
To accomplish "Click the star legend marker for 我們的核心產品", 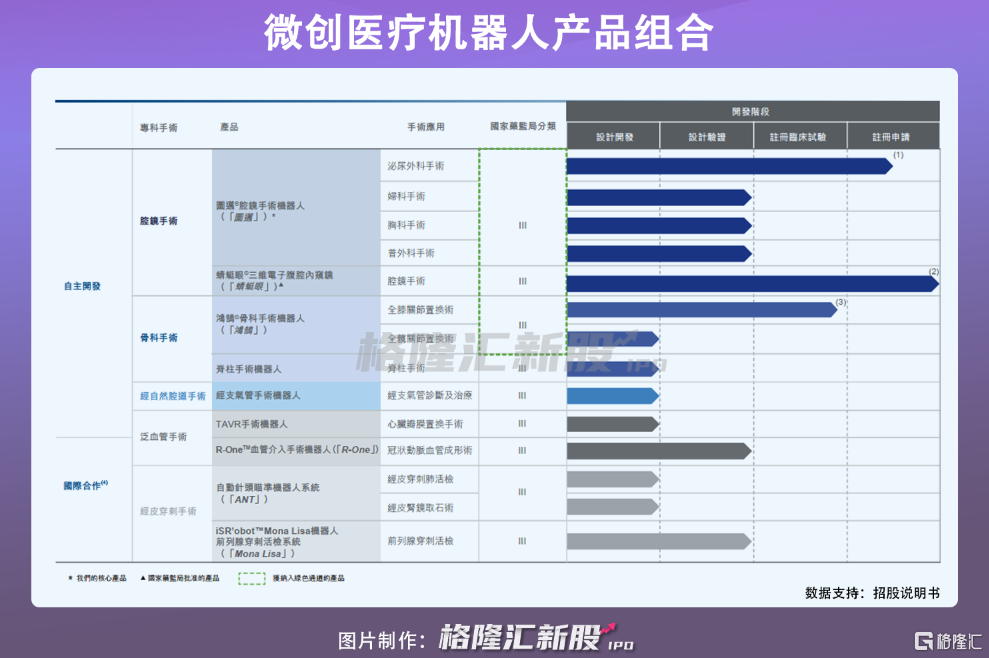I will tap(70, 578).
